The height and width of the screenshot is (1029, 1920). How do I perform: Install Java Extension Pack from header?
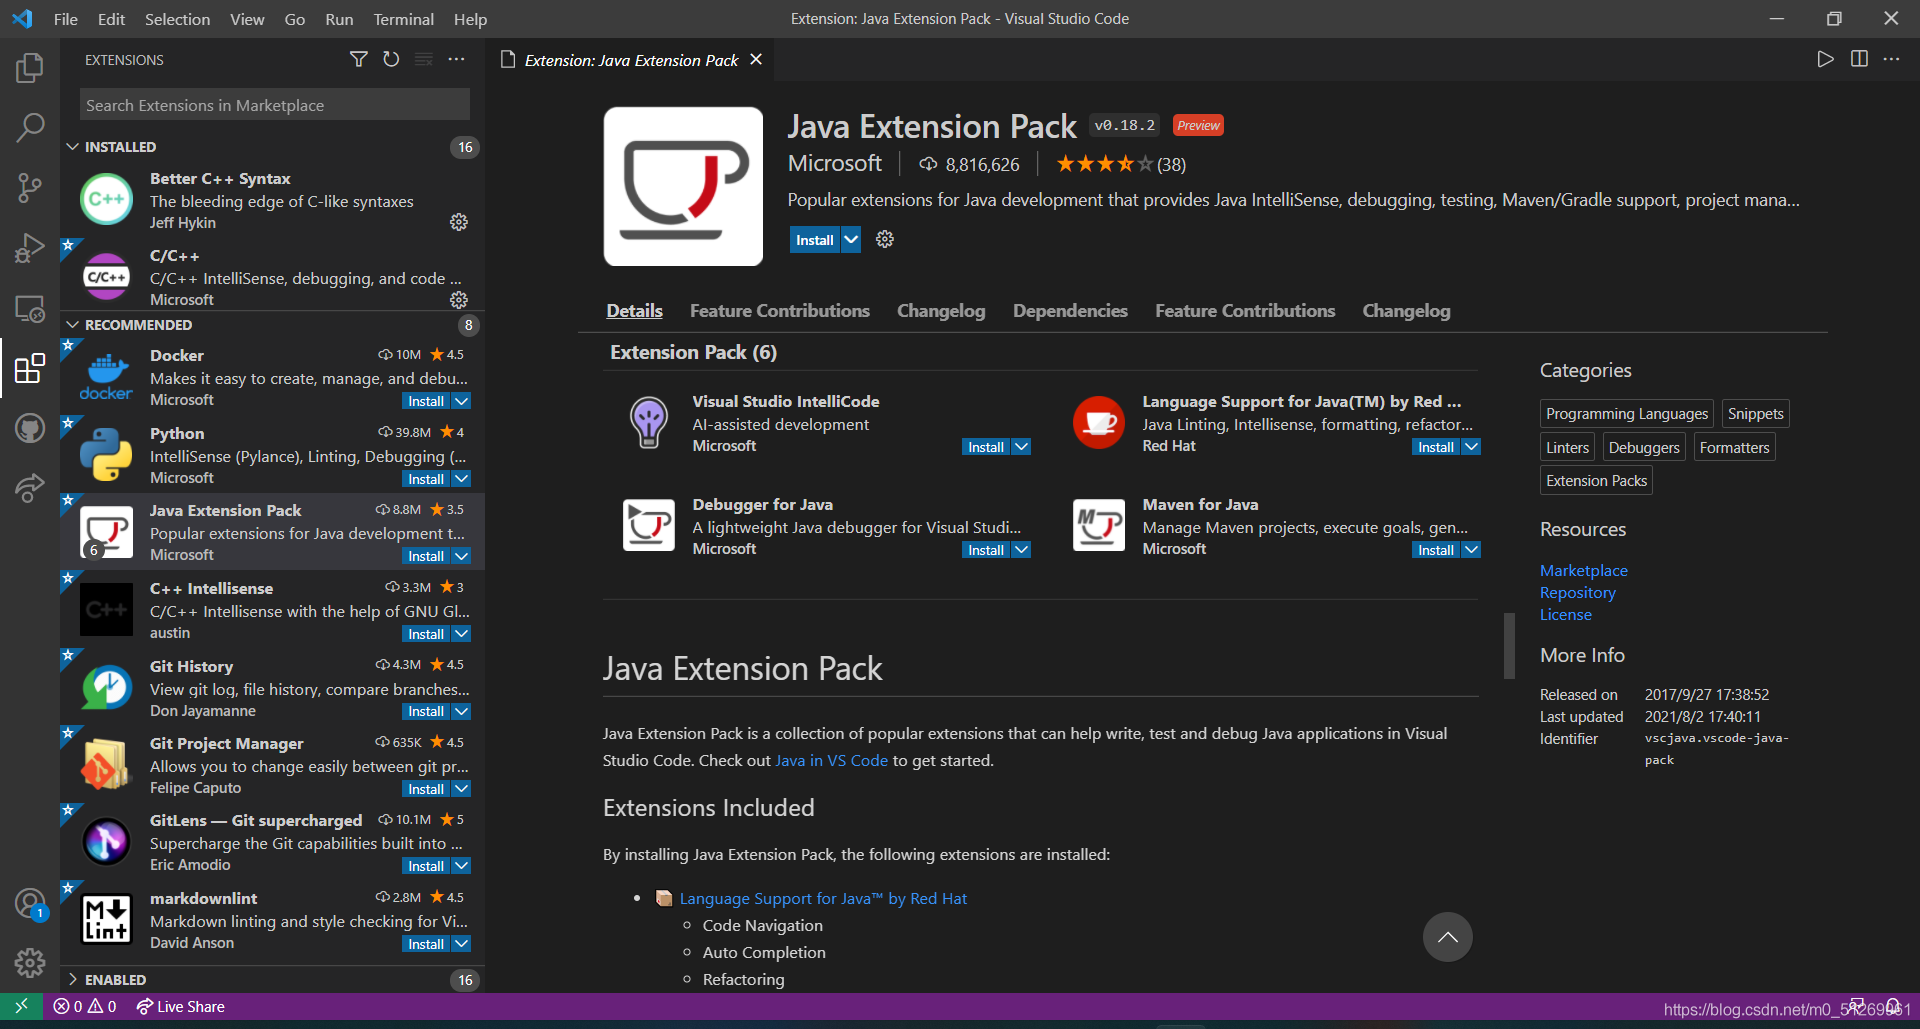815,240
